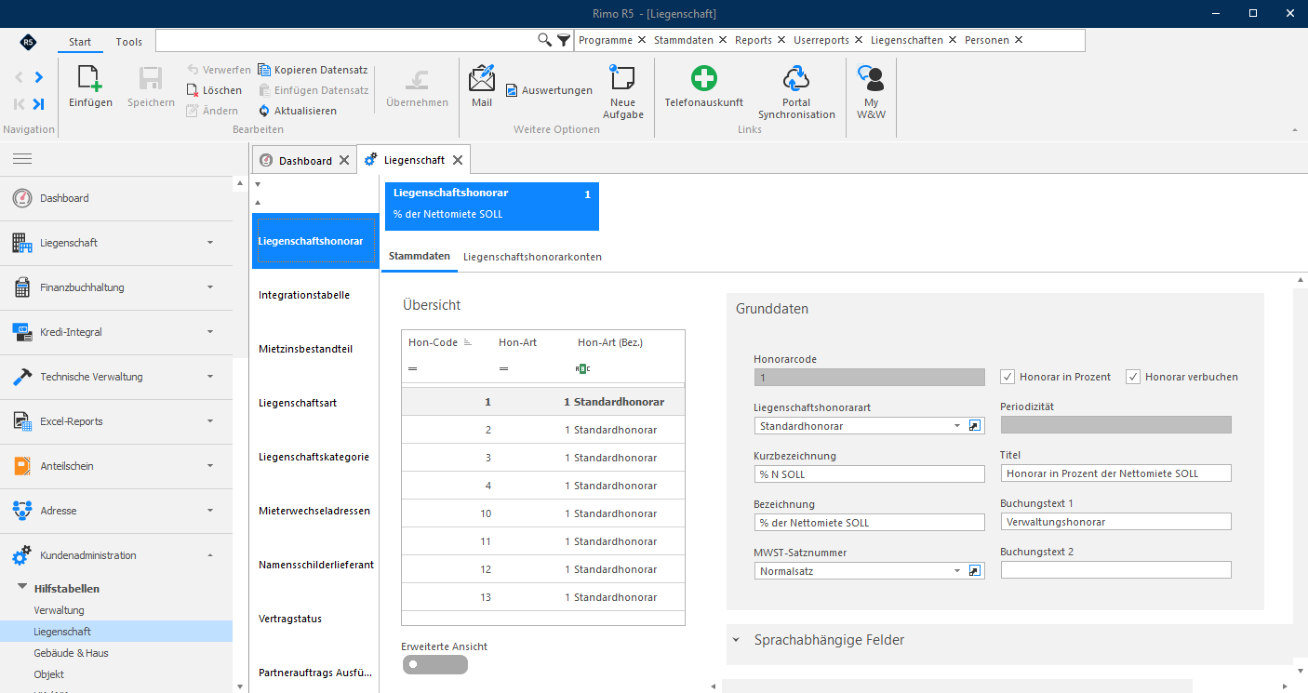Enable the Erweiterte Ansicht switch
The height and width of the screenshot is (693, 1308).
435,665
